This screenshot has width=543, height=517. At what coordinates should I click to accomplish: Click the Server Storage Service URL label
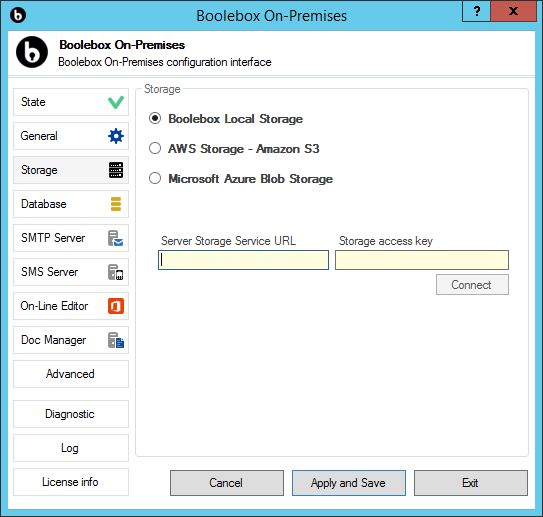tap(228, 241)
